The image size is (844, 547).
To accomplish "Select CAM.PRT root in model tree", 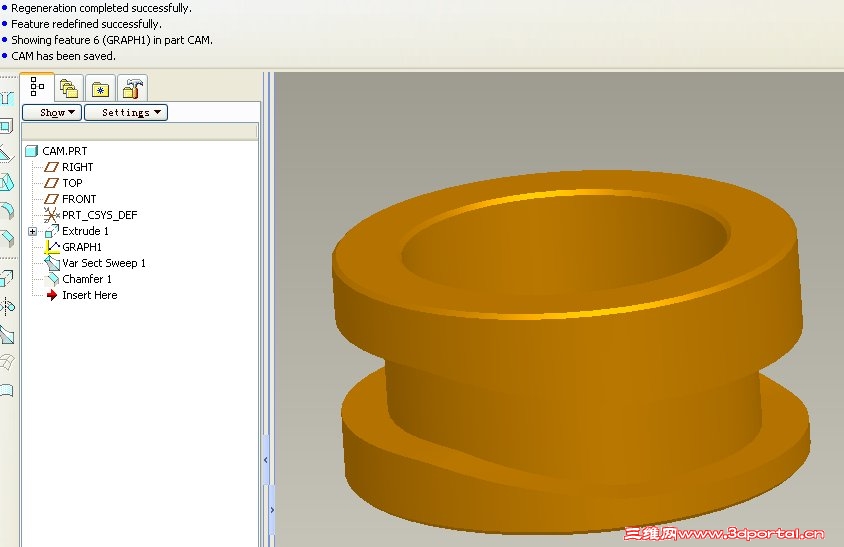I will [56, 151].
